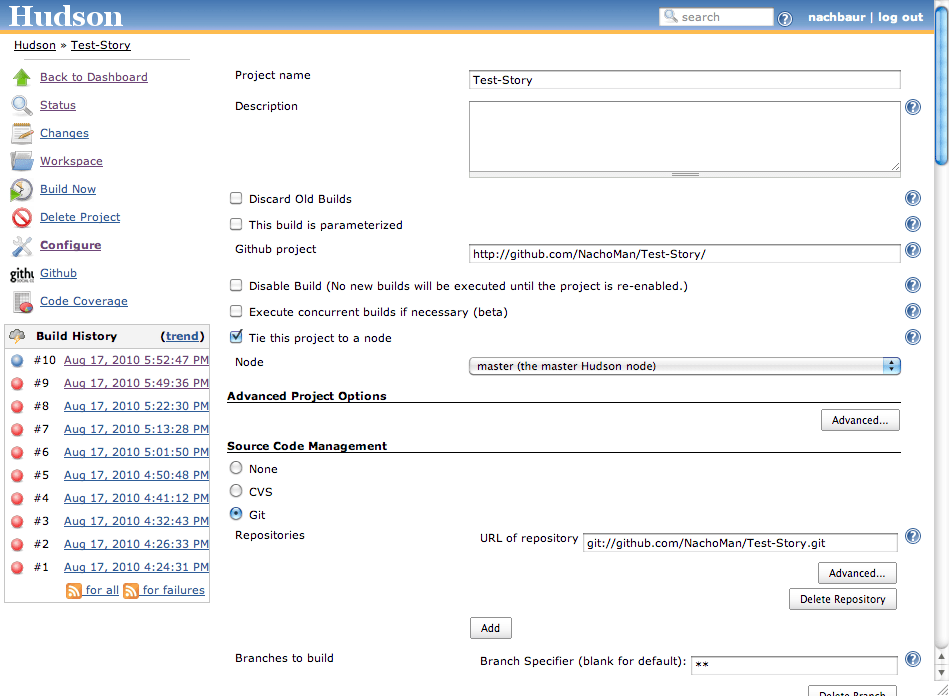Screen dimensions: 949x696
Task: Click the Delete Repository button
Action: (x=842, y=599)
